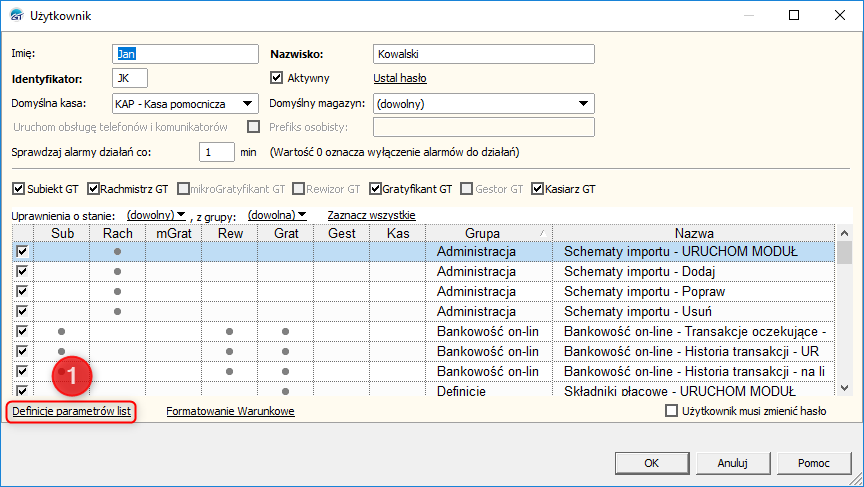
Task: Uncheck the Kasiarz GT checkbox
Action: (x=538, y=188)
